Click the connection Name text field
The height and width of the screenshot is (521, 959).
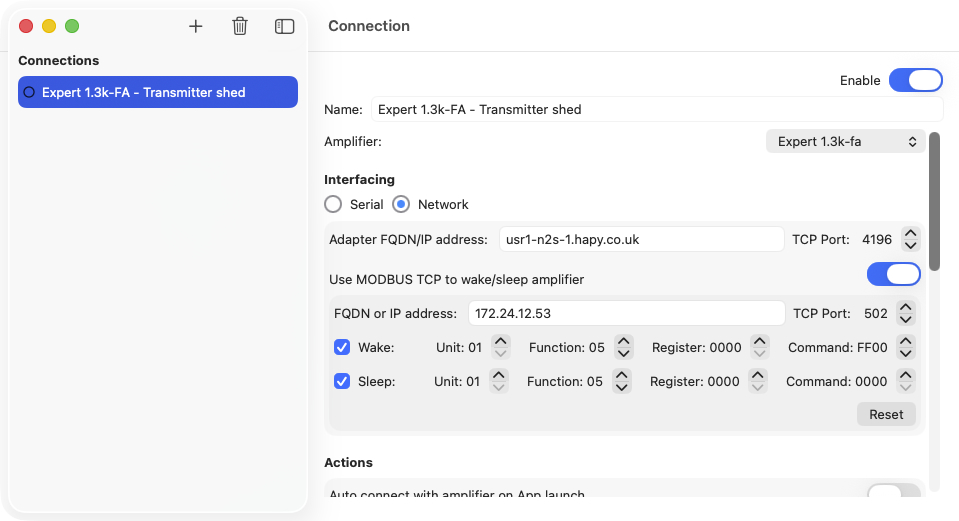pos(656,109)
